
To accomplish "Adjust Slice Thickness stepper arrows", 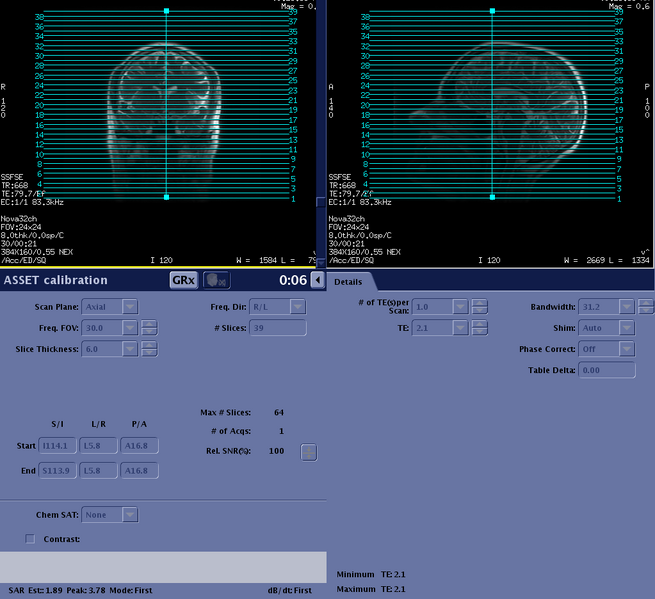I will point(149,349).
